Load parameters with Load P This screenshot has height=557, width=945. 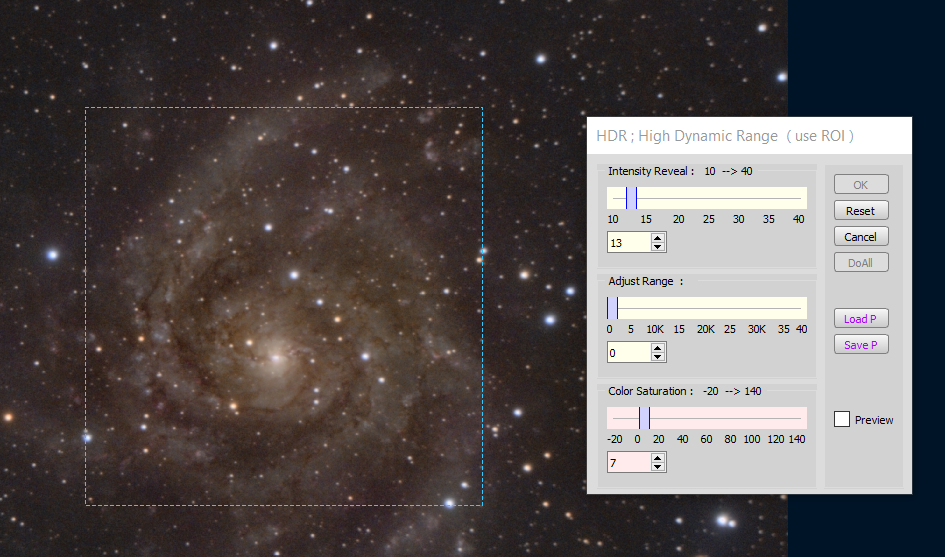point(861,318)
